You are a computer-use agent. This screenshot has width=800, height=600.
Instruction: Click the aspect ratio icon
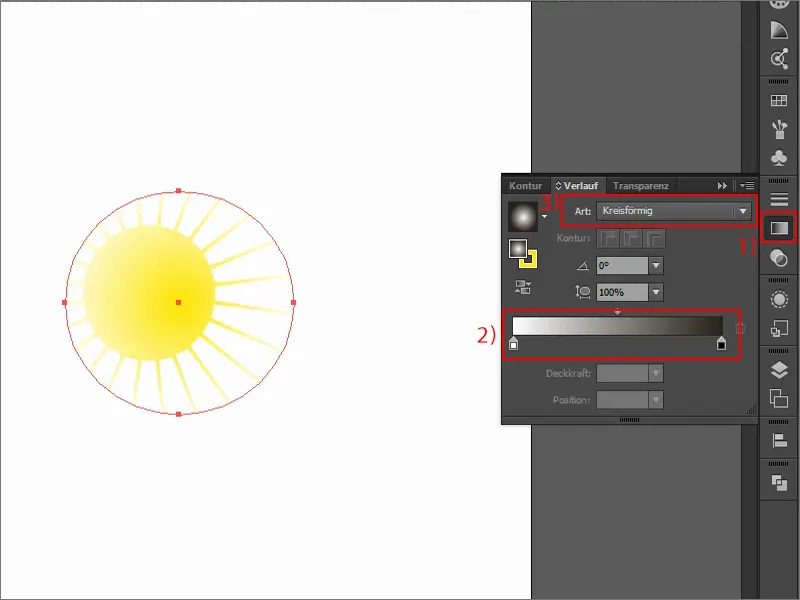coord(583,292)
